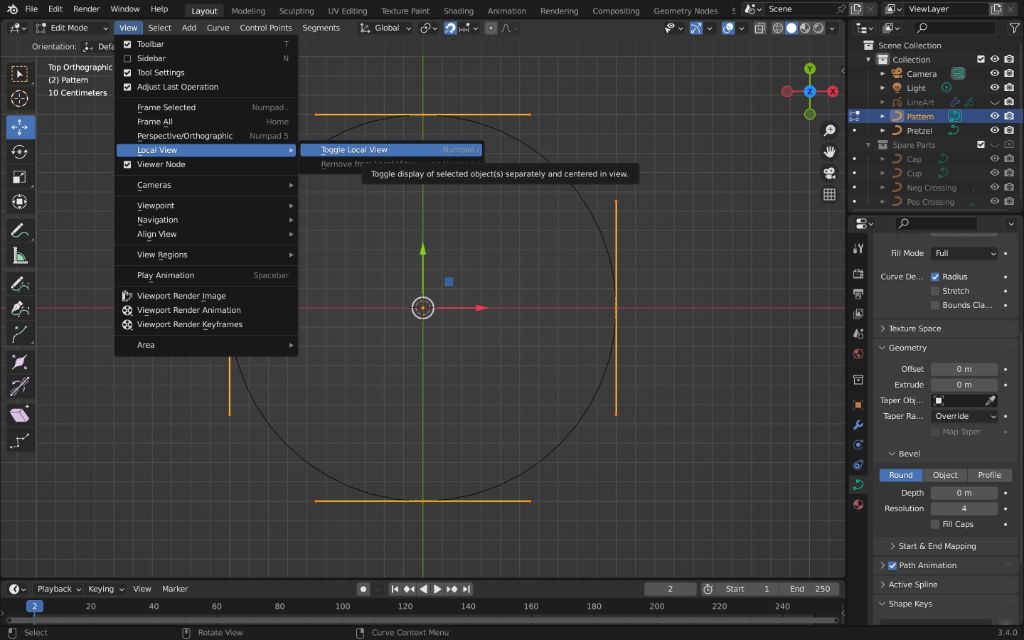This screenshot has height=640, width=1024.
Task: Click the bevel Resolution value slider
Action: (x=964, y=508)
